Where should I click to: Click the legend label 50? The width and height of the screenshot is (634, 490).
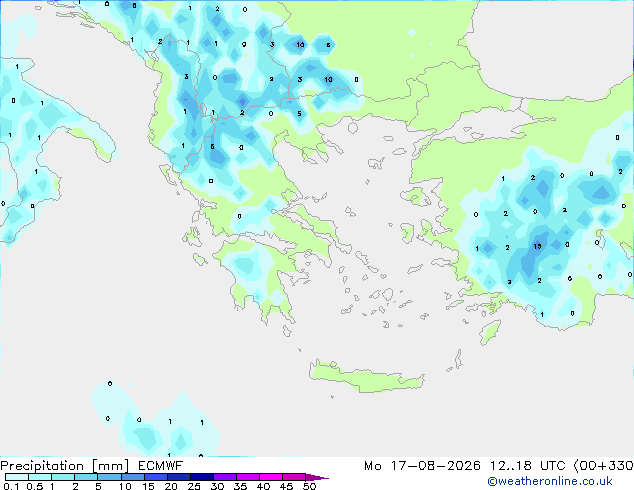pos(309,486)
